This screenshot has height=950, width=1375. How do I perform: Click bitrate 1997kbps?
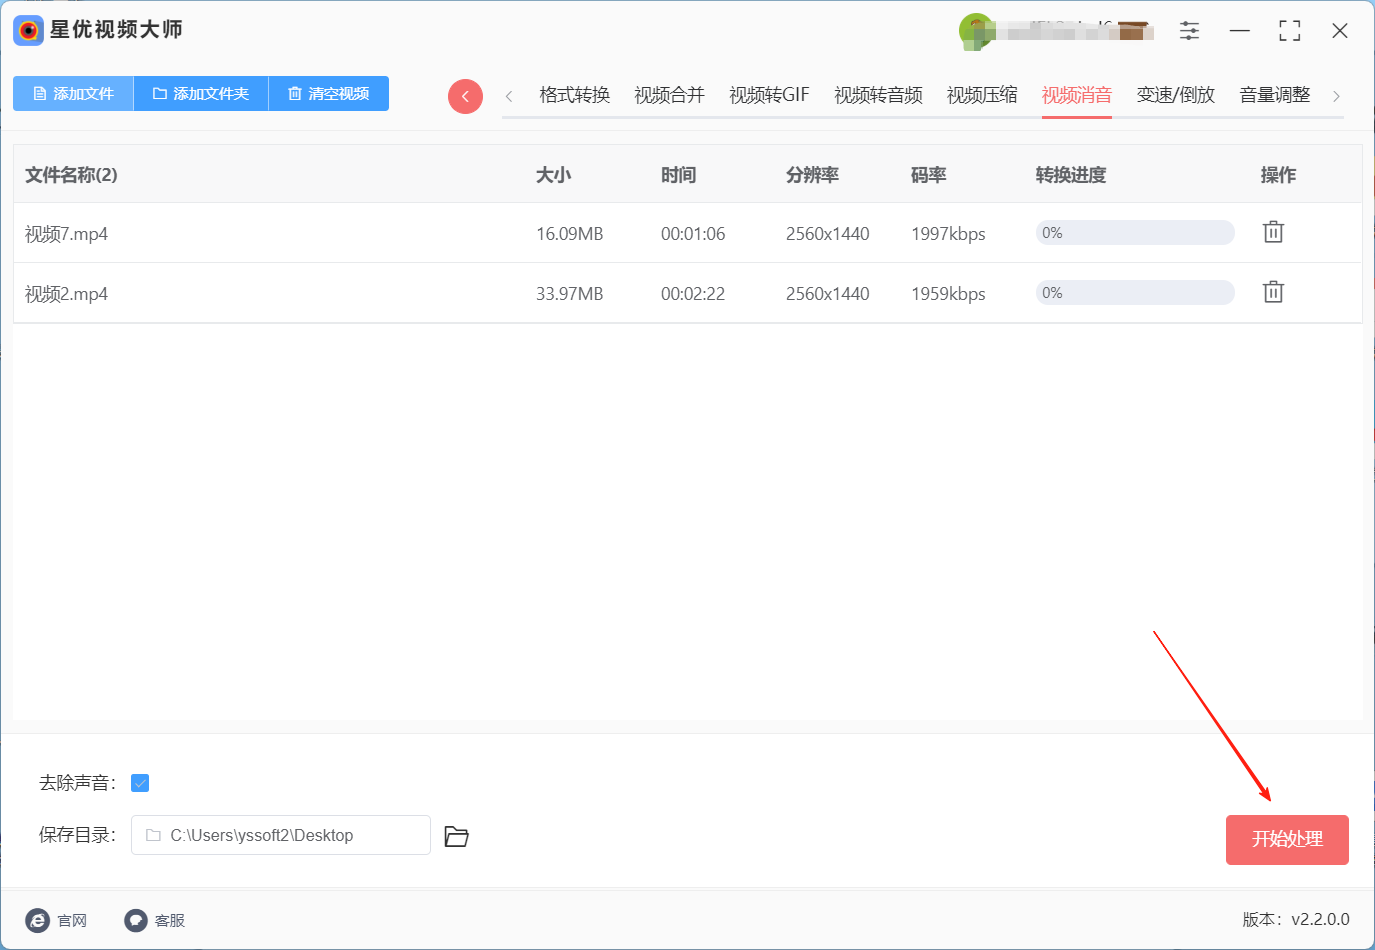coord(948,234)
